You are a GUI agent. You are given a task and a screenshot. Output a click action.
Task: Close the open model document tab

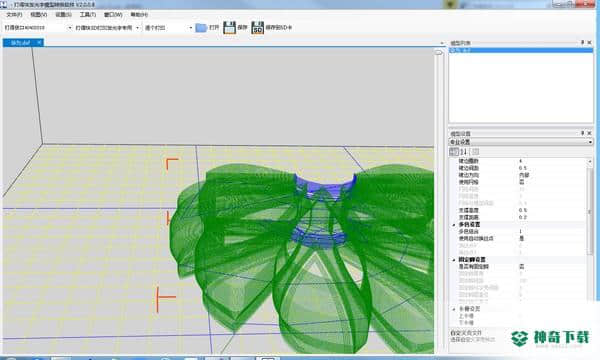(x=39, y=42)
